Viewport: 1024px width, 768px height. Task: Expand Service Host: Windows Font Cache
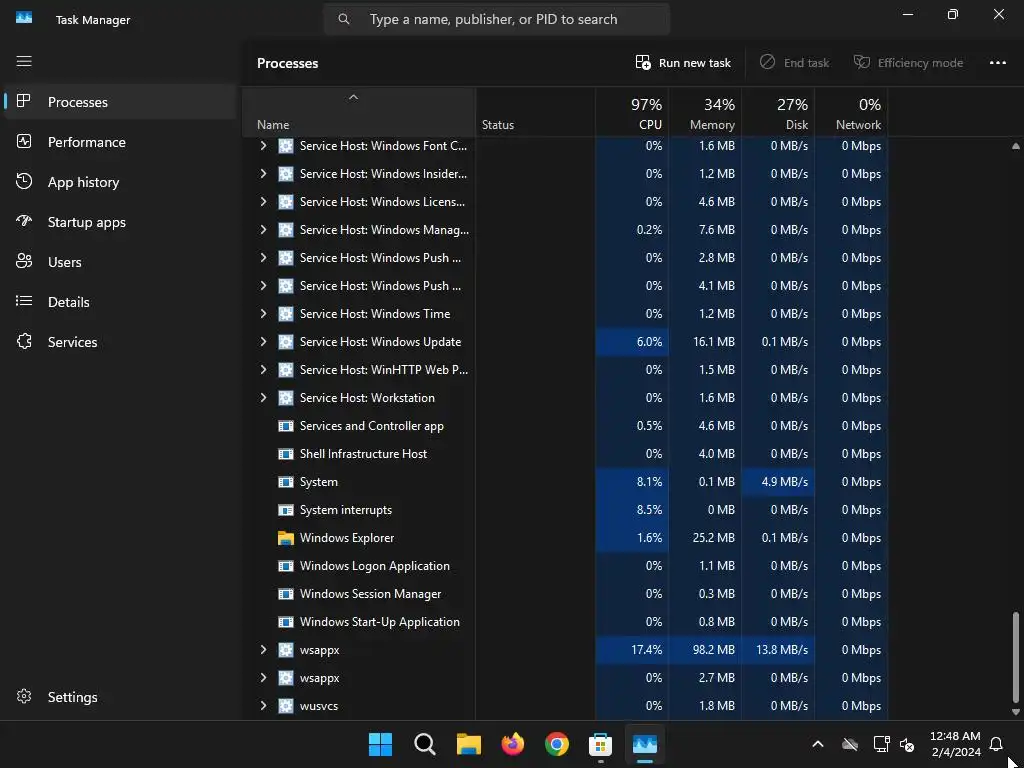[263, 146]
